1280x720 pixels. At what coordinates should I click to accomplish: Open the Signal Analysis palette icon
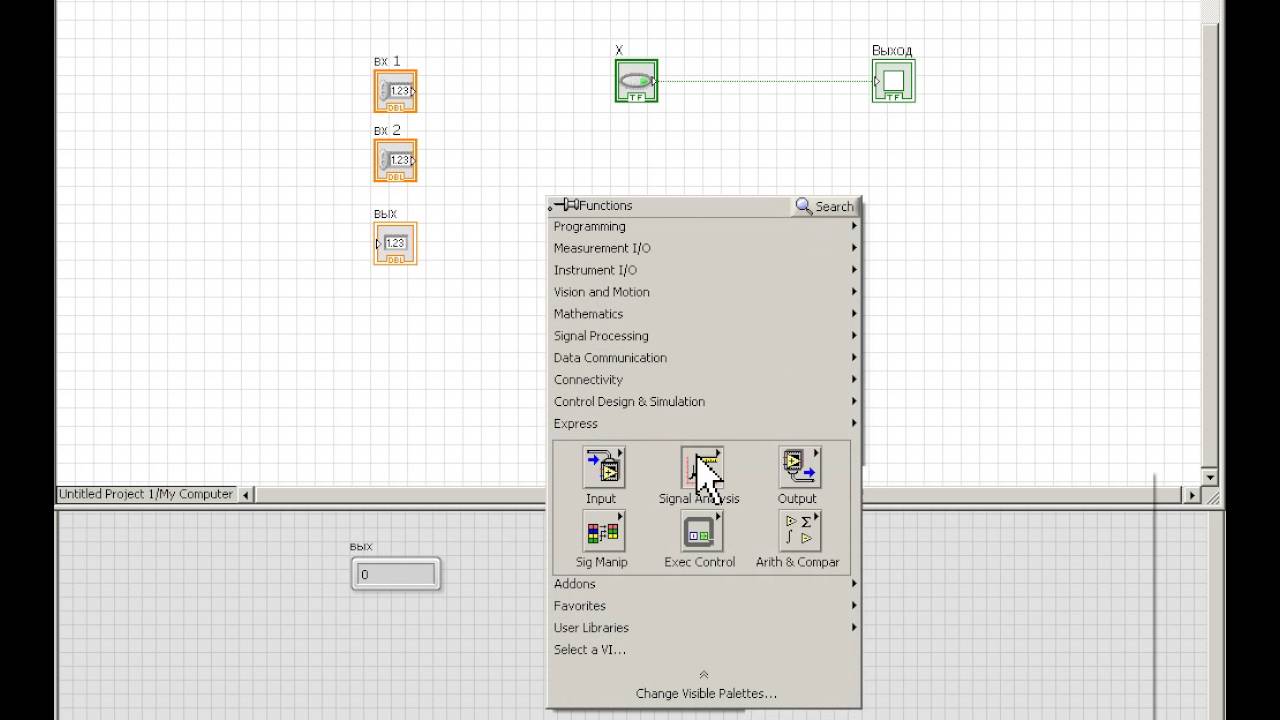point(701,467)
